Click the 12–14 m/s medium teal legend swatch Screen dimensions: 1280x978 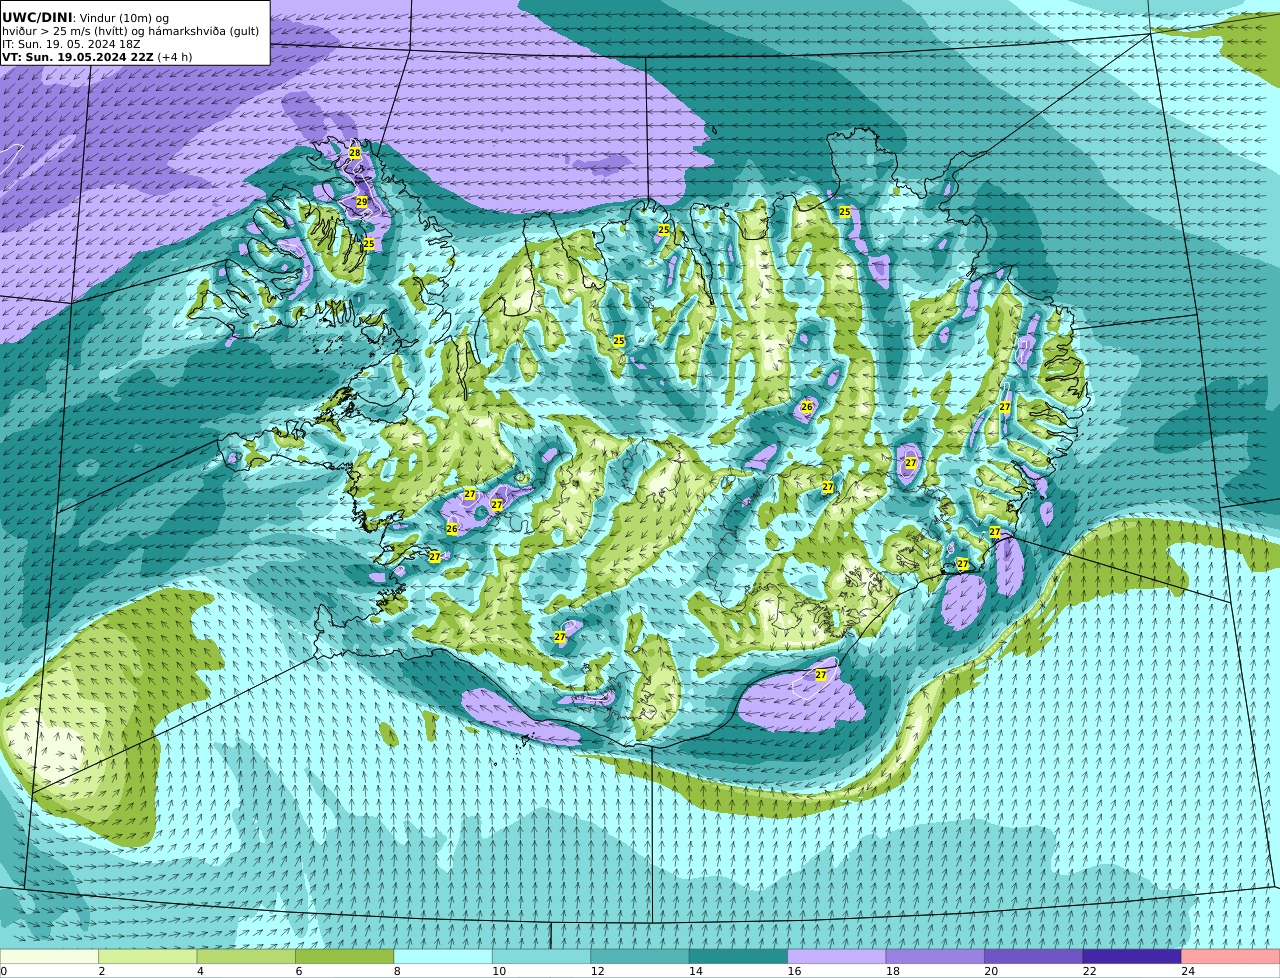(640, 956)
